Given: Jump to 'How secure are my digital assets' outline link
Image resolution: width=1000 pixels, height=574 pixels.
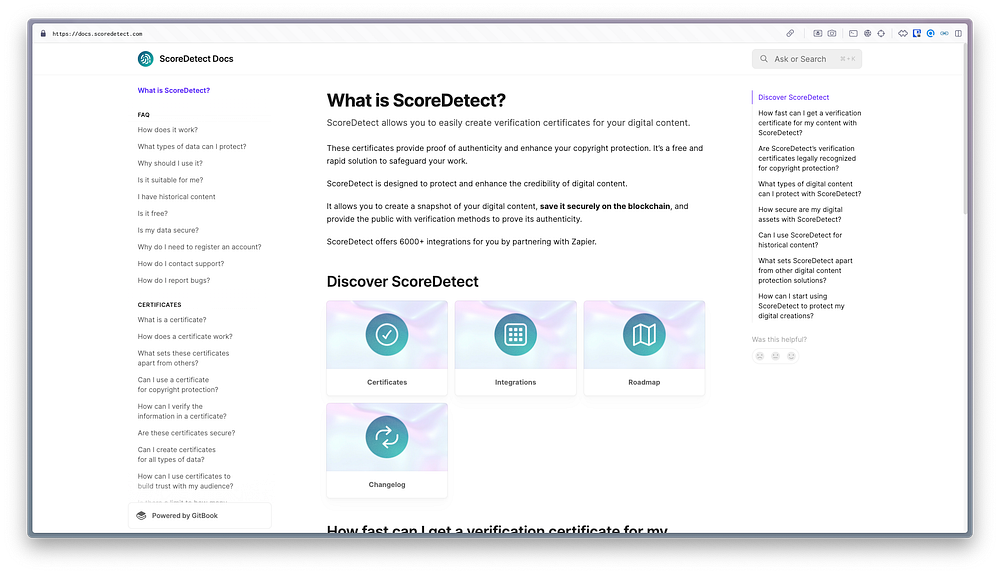Looking at the screenshot, I should click(x=800, y=214).
